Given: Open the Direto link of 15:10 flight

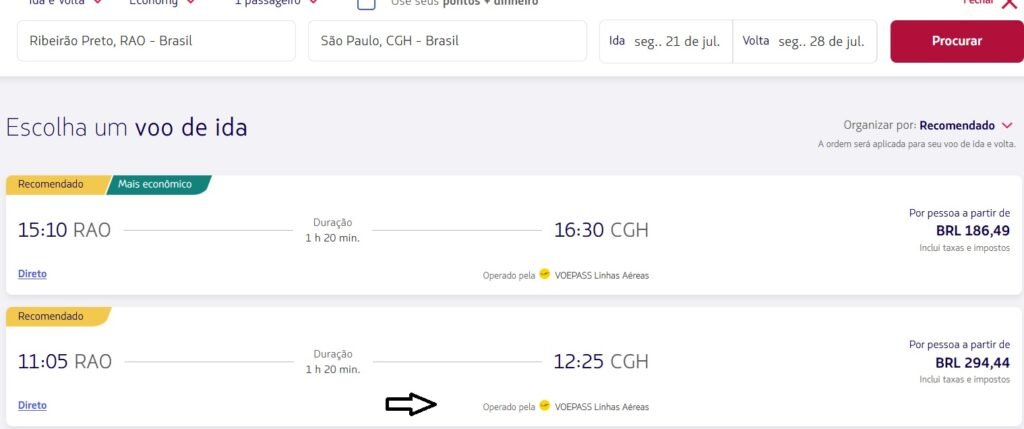Looking at the screenshot, I should point(32,274).
